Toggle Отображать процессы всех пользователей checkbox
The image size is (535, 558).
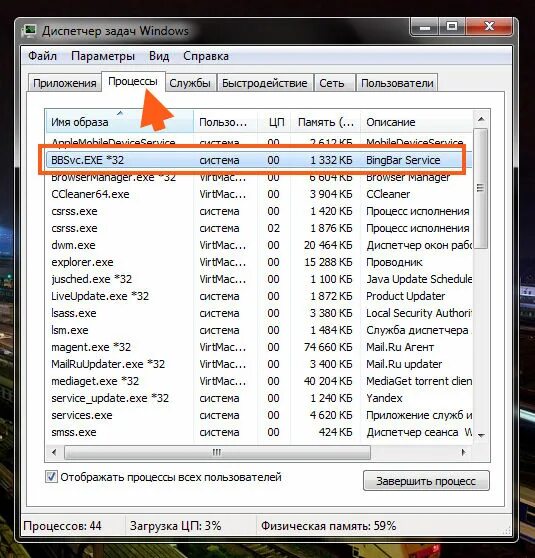click(51, 477)
